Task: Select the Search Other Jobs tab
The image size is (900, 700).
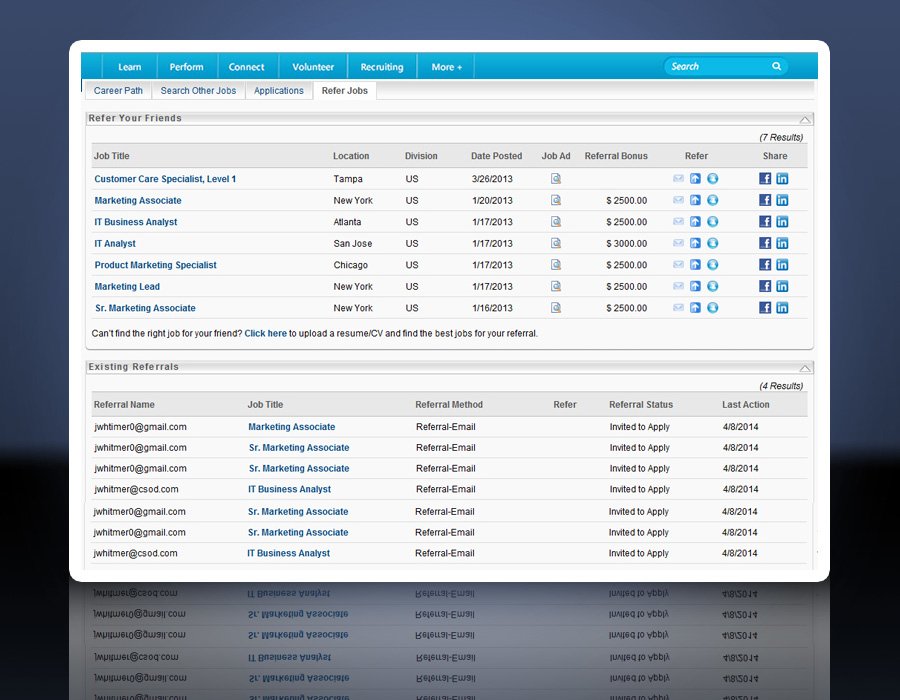Action: coord(198,91)
